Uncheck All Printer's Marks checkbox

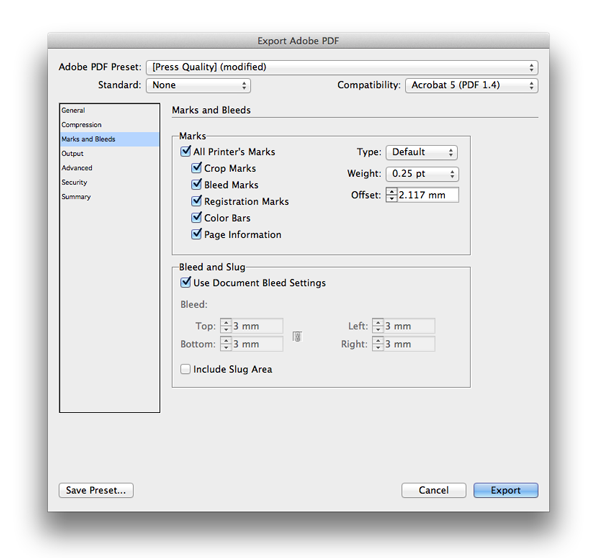186,152
